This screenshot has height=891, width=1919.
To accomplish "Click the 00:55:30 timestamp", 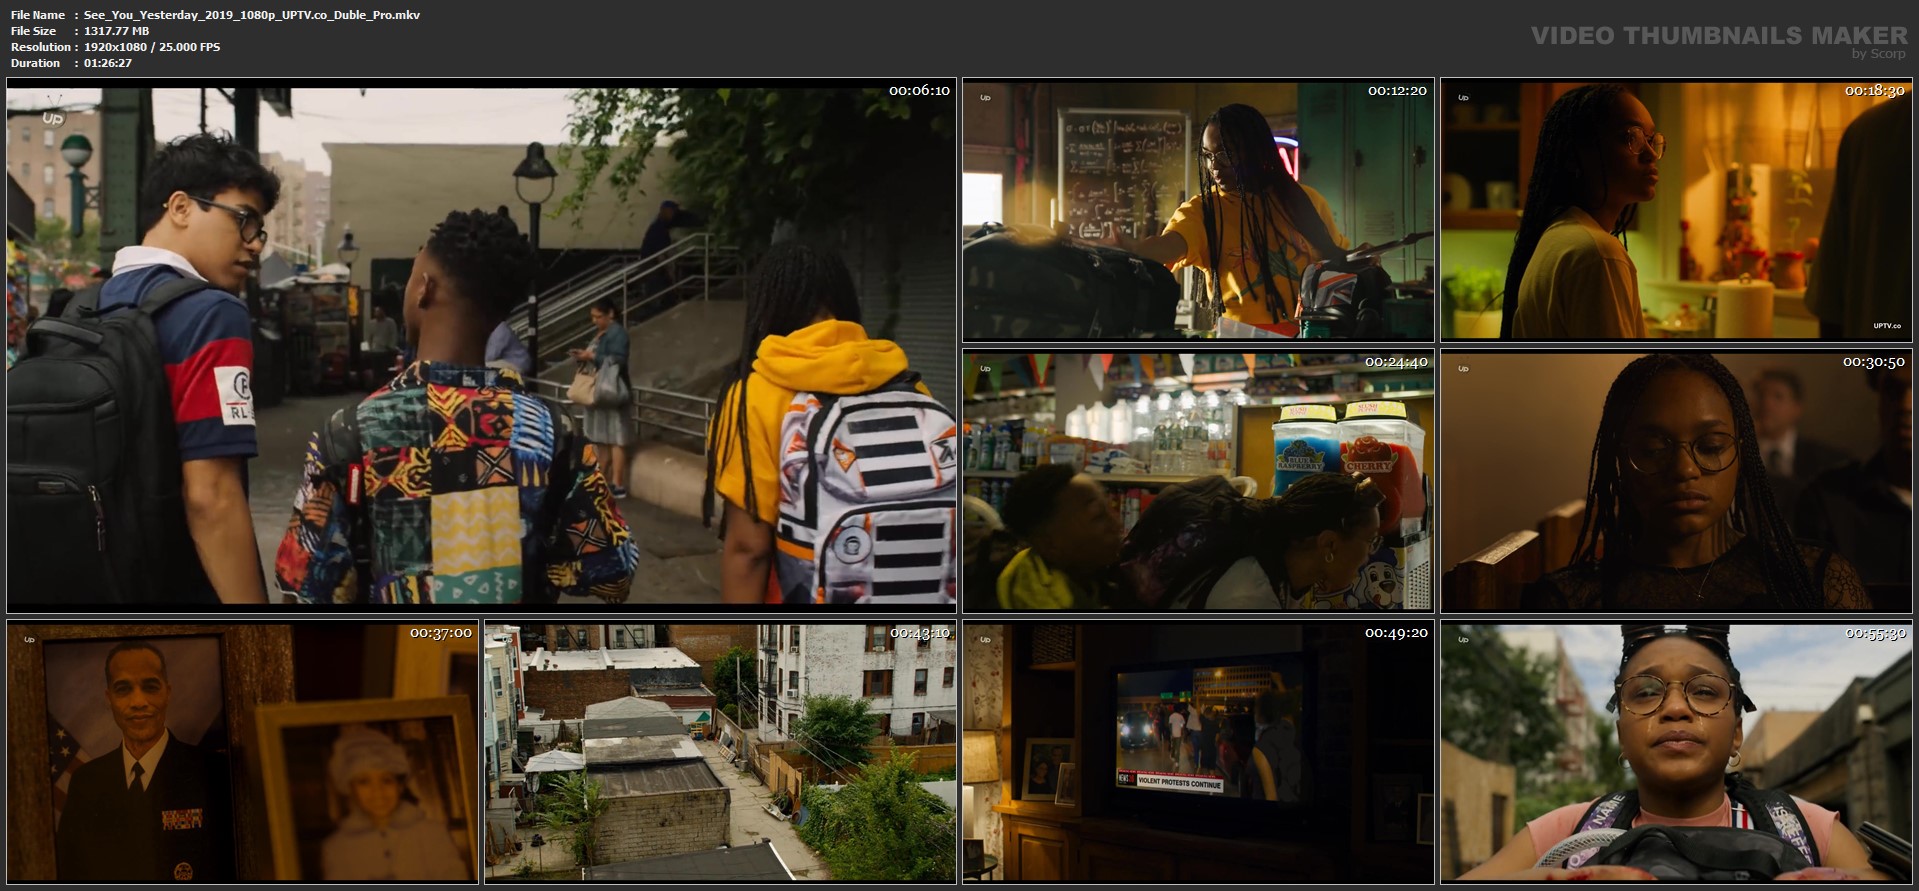I will [x=1875, y=633].
